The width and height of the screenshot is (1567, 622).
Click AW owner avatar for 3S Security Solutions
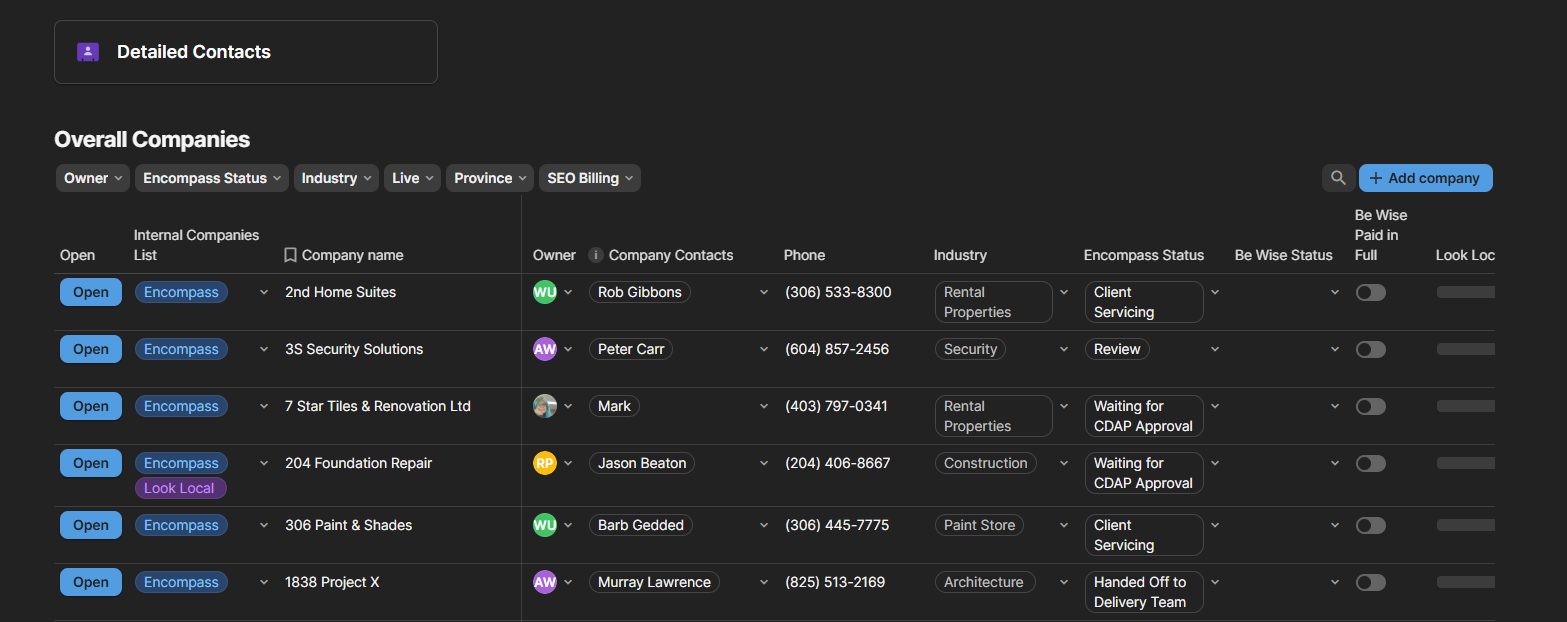pos(545,349)
